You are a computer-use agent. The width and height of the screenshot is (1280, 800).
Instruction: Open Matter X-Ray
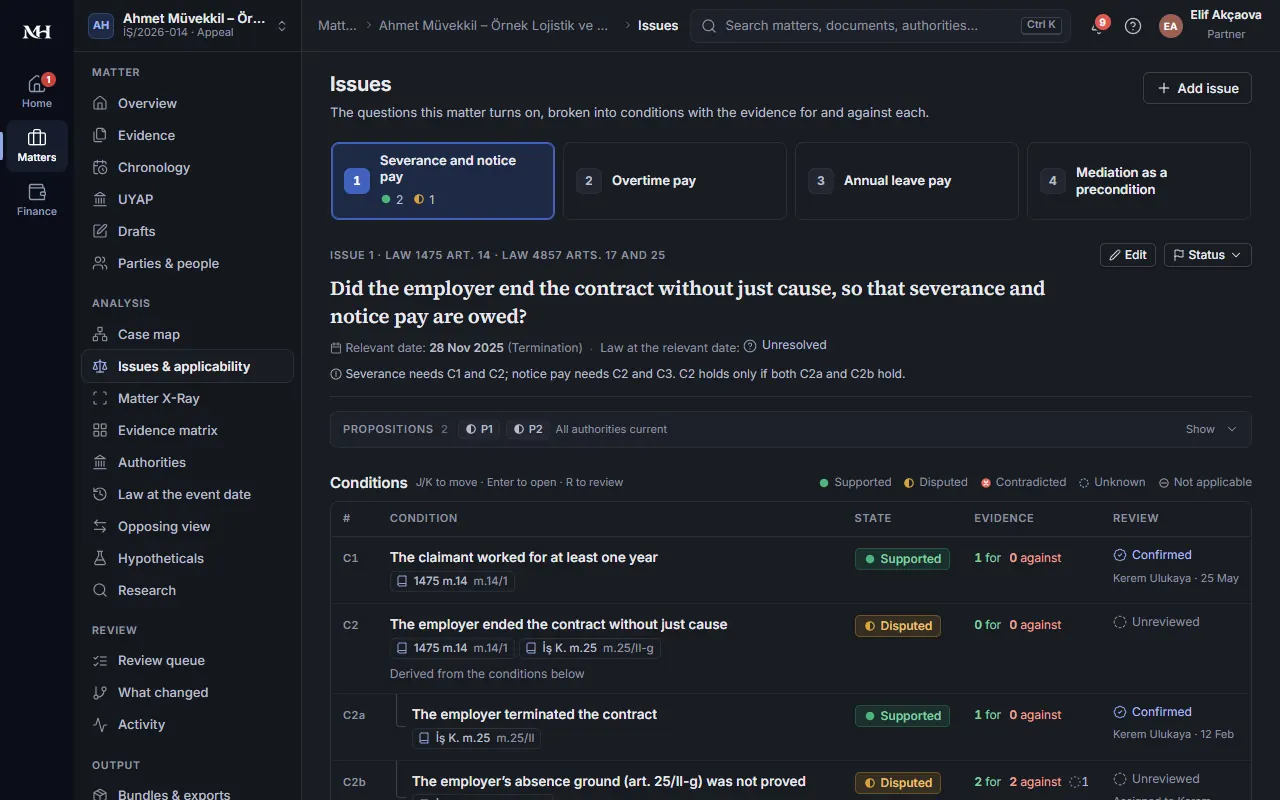coord(187,398)
